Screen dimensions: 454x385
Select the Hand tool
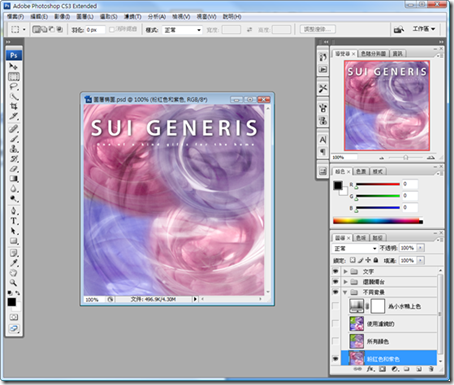(x=14, y=273)
